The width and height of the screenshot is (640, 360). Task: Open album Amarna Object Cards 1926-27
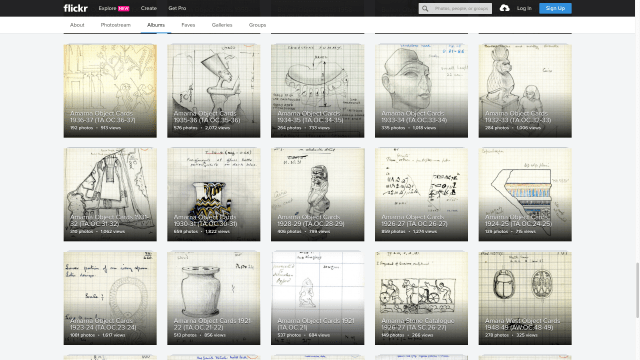click(421, 194)
